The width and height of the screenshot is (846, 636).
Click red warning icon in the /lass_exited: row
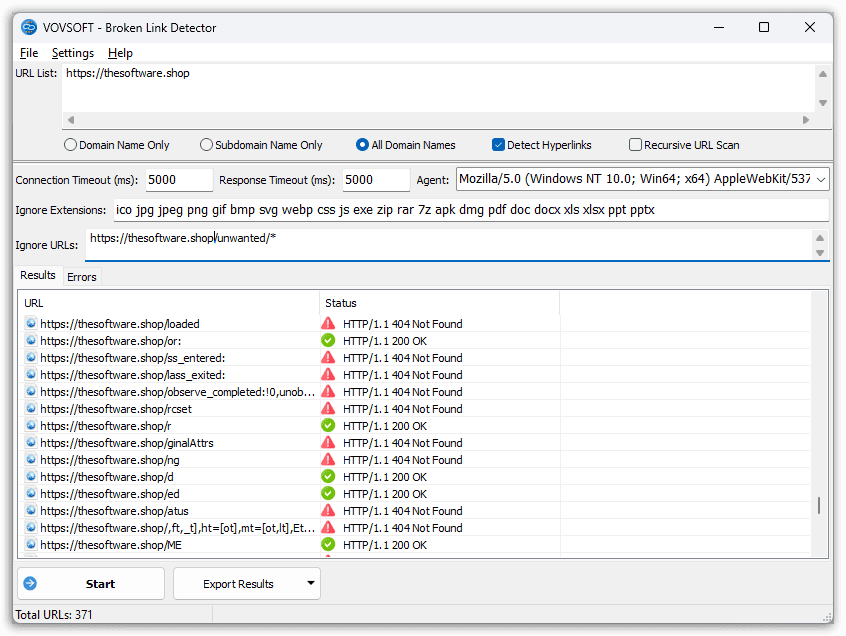[x=328, y=374]
